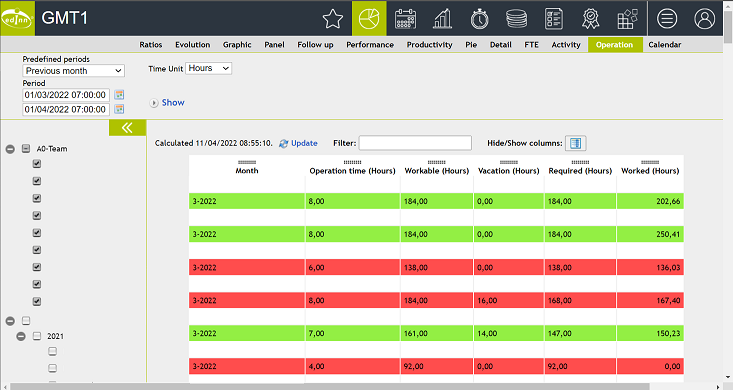Click the Worked value 250,41

point(668,234)
